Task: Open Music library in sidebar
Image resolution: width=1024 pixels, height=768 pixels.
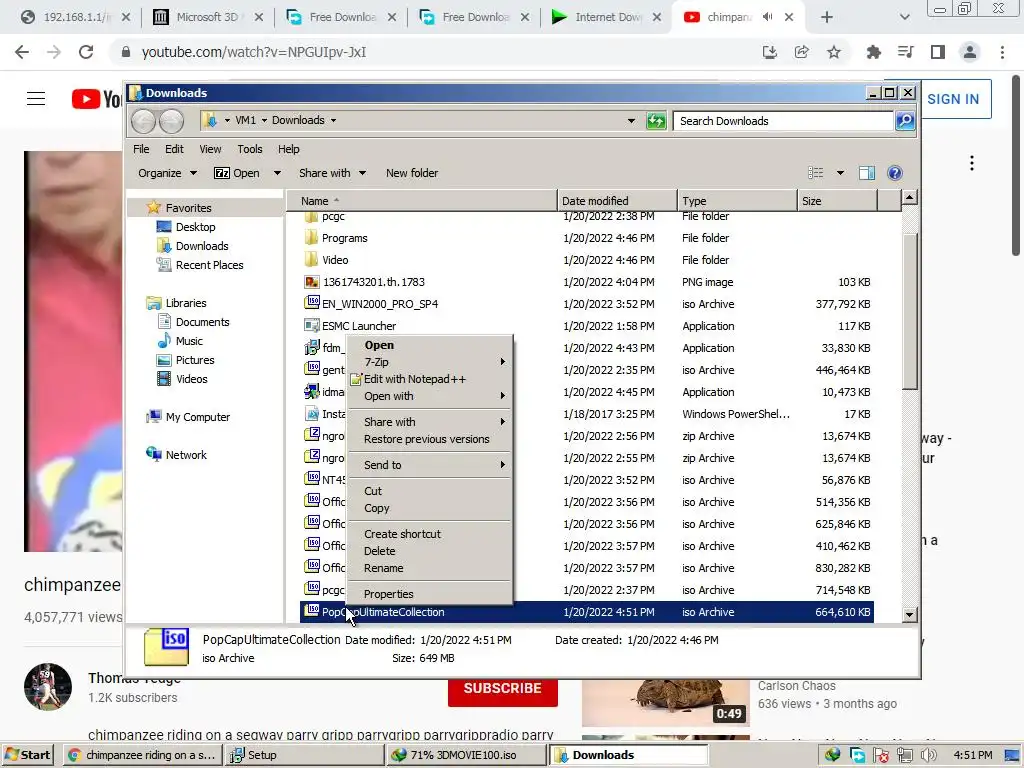Action: pyautogui.click(x=180, y=341)
